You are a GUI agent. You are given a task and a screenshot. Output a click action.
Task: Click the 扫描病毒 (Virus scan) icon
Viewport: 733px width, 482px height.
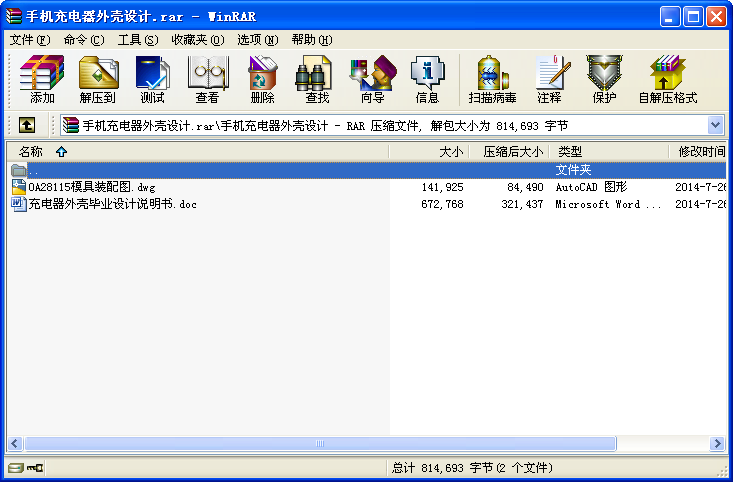click(492, 79)
